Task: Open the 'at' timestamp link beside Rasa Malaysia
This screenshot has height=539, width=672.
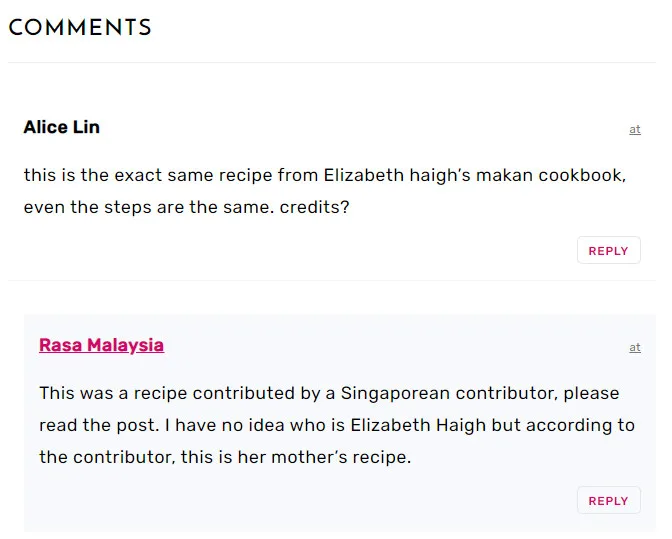Action: click(x=634, y=348)
